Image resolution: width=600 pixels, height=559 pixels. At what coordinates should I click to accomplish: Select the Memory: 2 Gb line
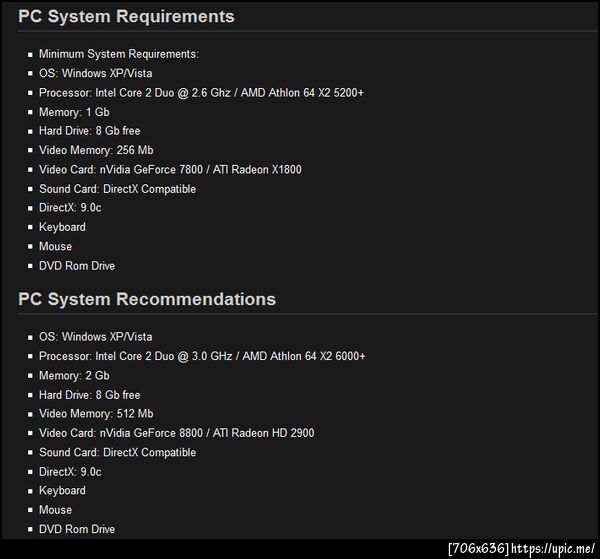(74, 376)
